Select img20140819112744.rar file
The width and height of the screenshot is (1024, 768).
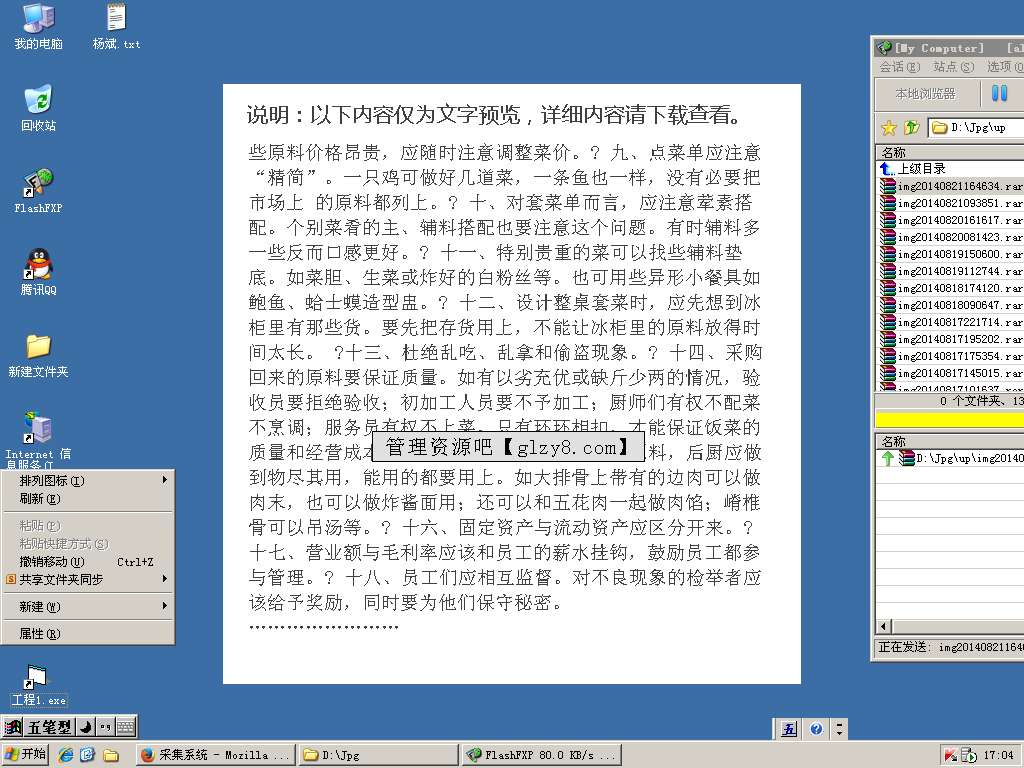950,271
